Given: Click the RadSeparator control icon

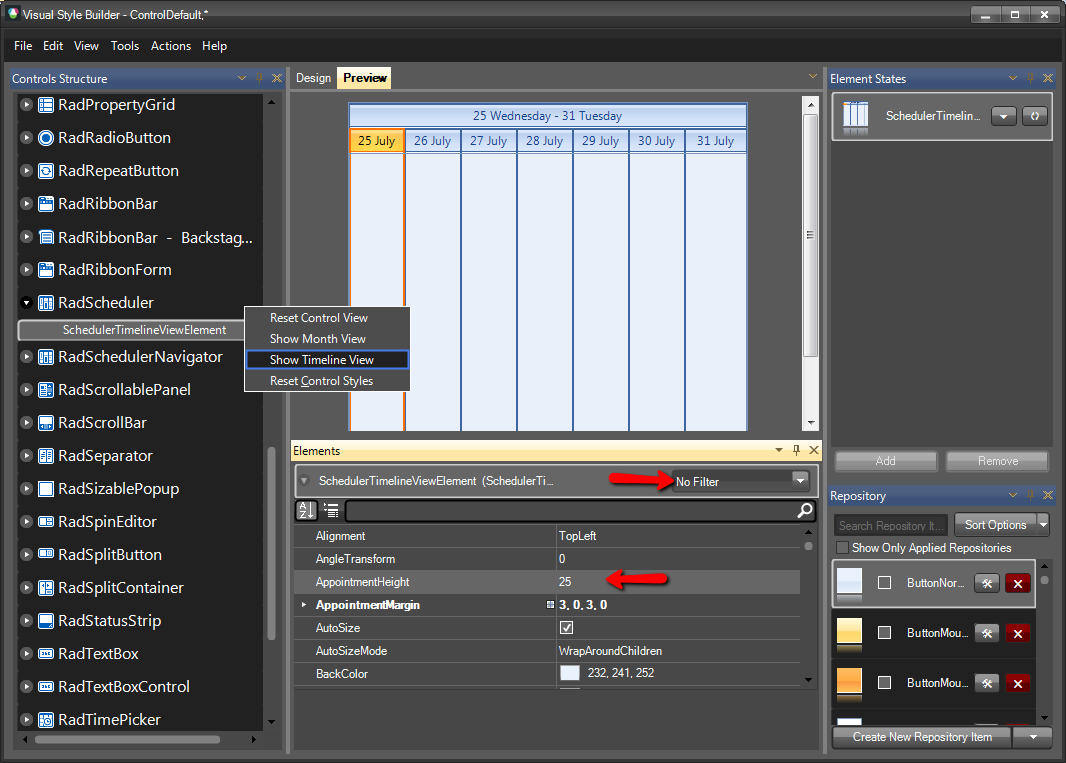Looking at the screenshot, I should (46, 456).
